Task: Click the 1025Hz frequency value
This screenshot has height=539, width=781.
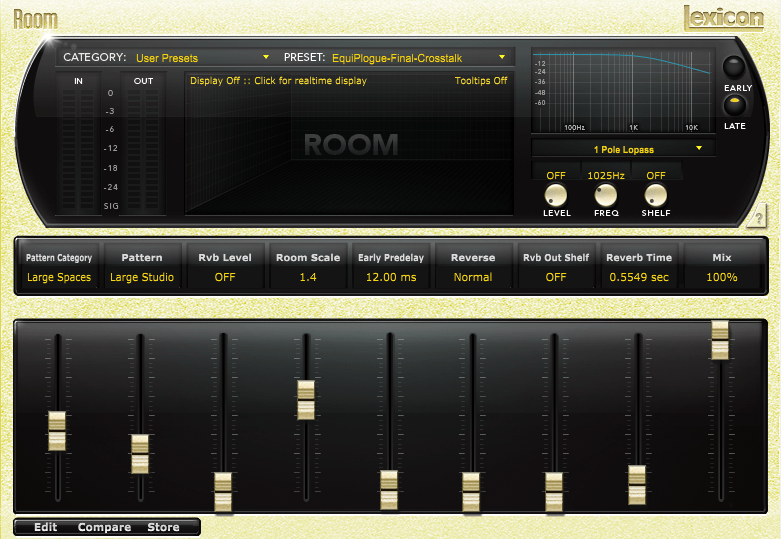Action: click(x=606, y=175)
